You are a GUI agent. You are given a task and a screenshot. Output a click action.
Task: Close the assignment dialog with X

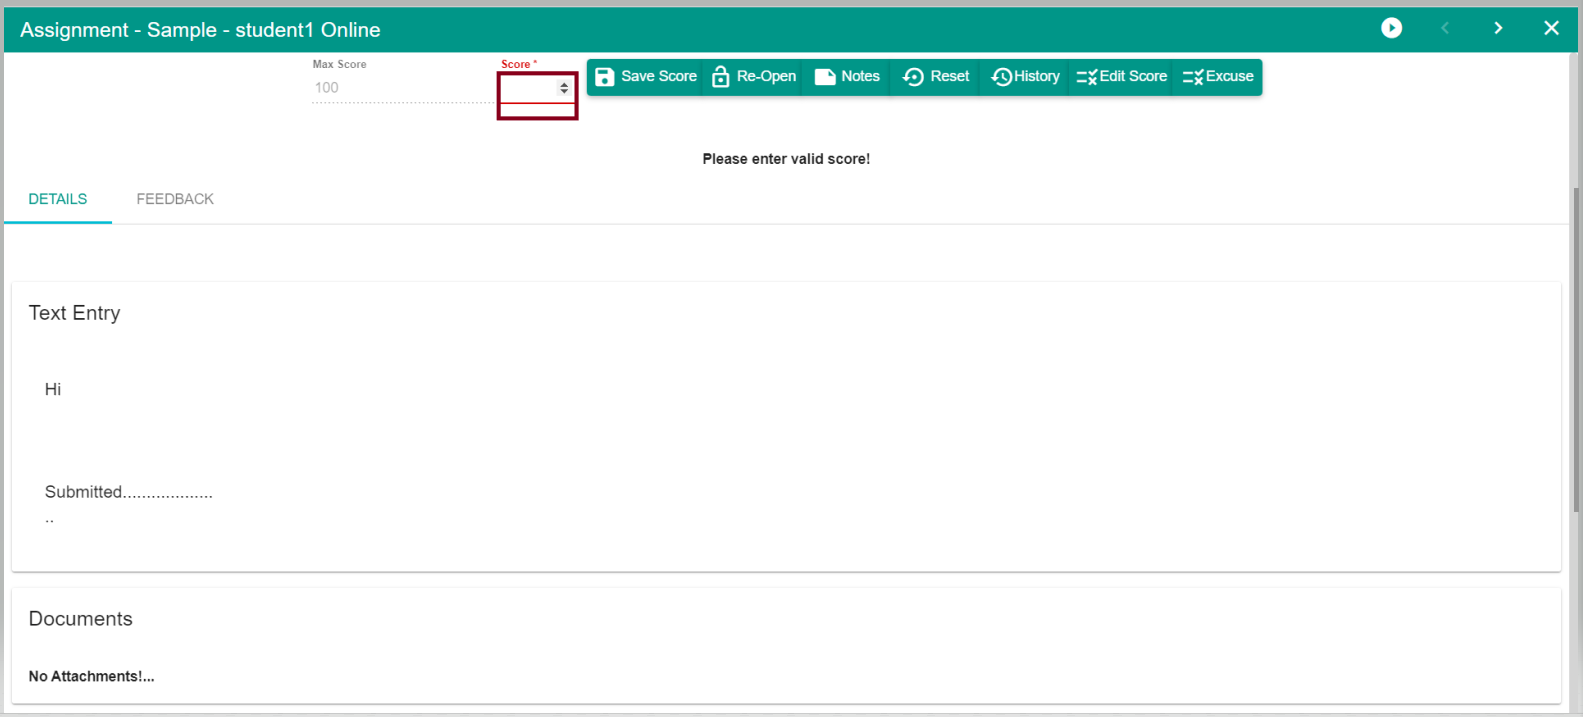tap(1551, 28)
